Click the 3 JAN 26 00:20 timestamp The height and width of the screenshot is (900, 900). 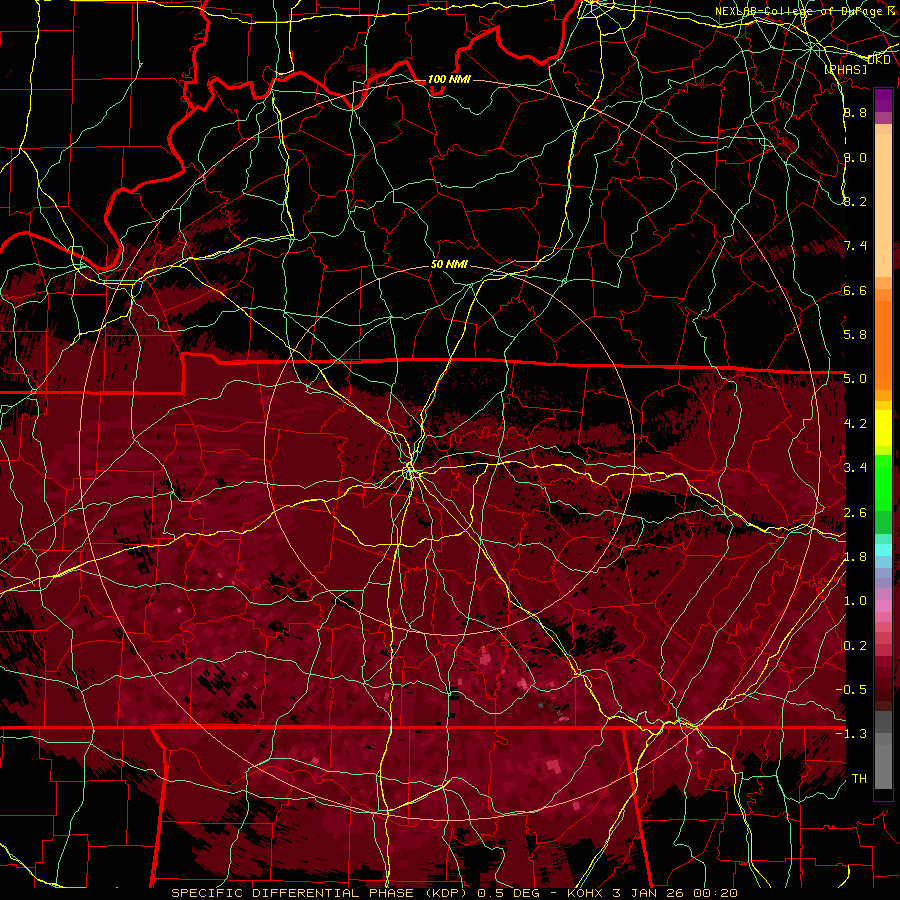tap(674, 893)
